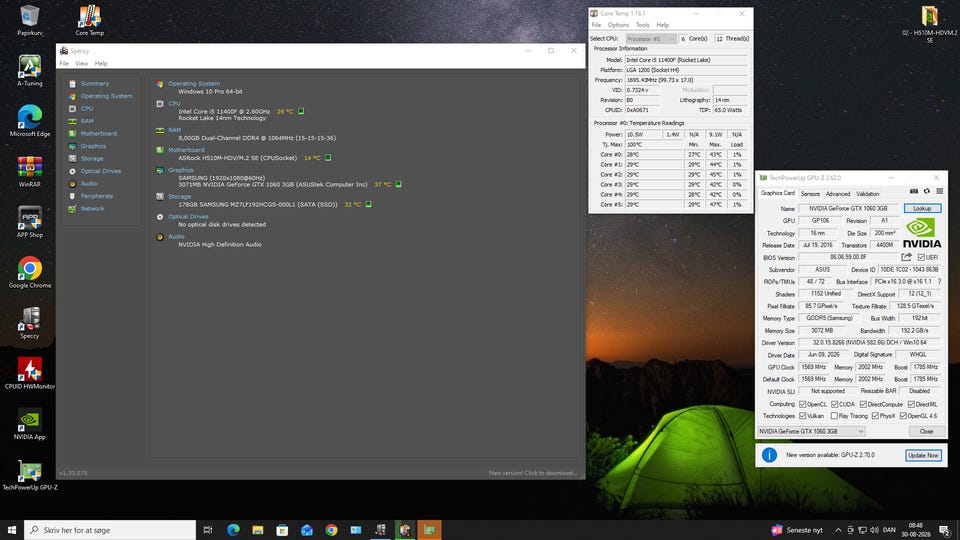Image resolution: width=960 pixels, height=540 pixels.
Task: Switch to the Sensors tab in GPU-Z
Action: point(810,193)
